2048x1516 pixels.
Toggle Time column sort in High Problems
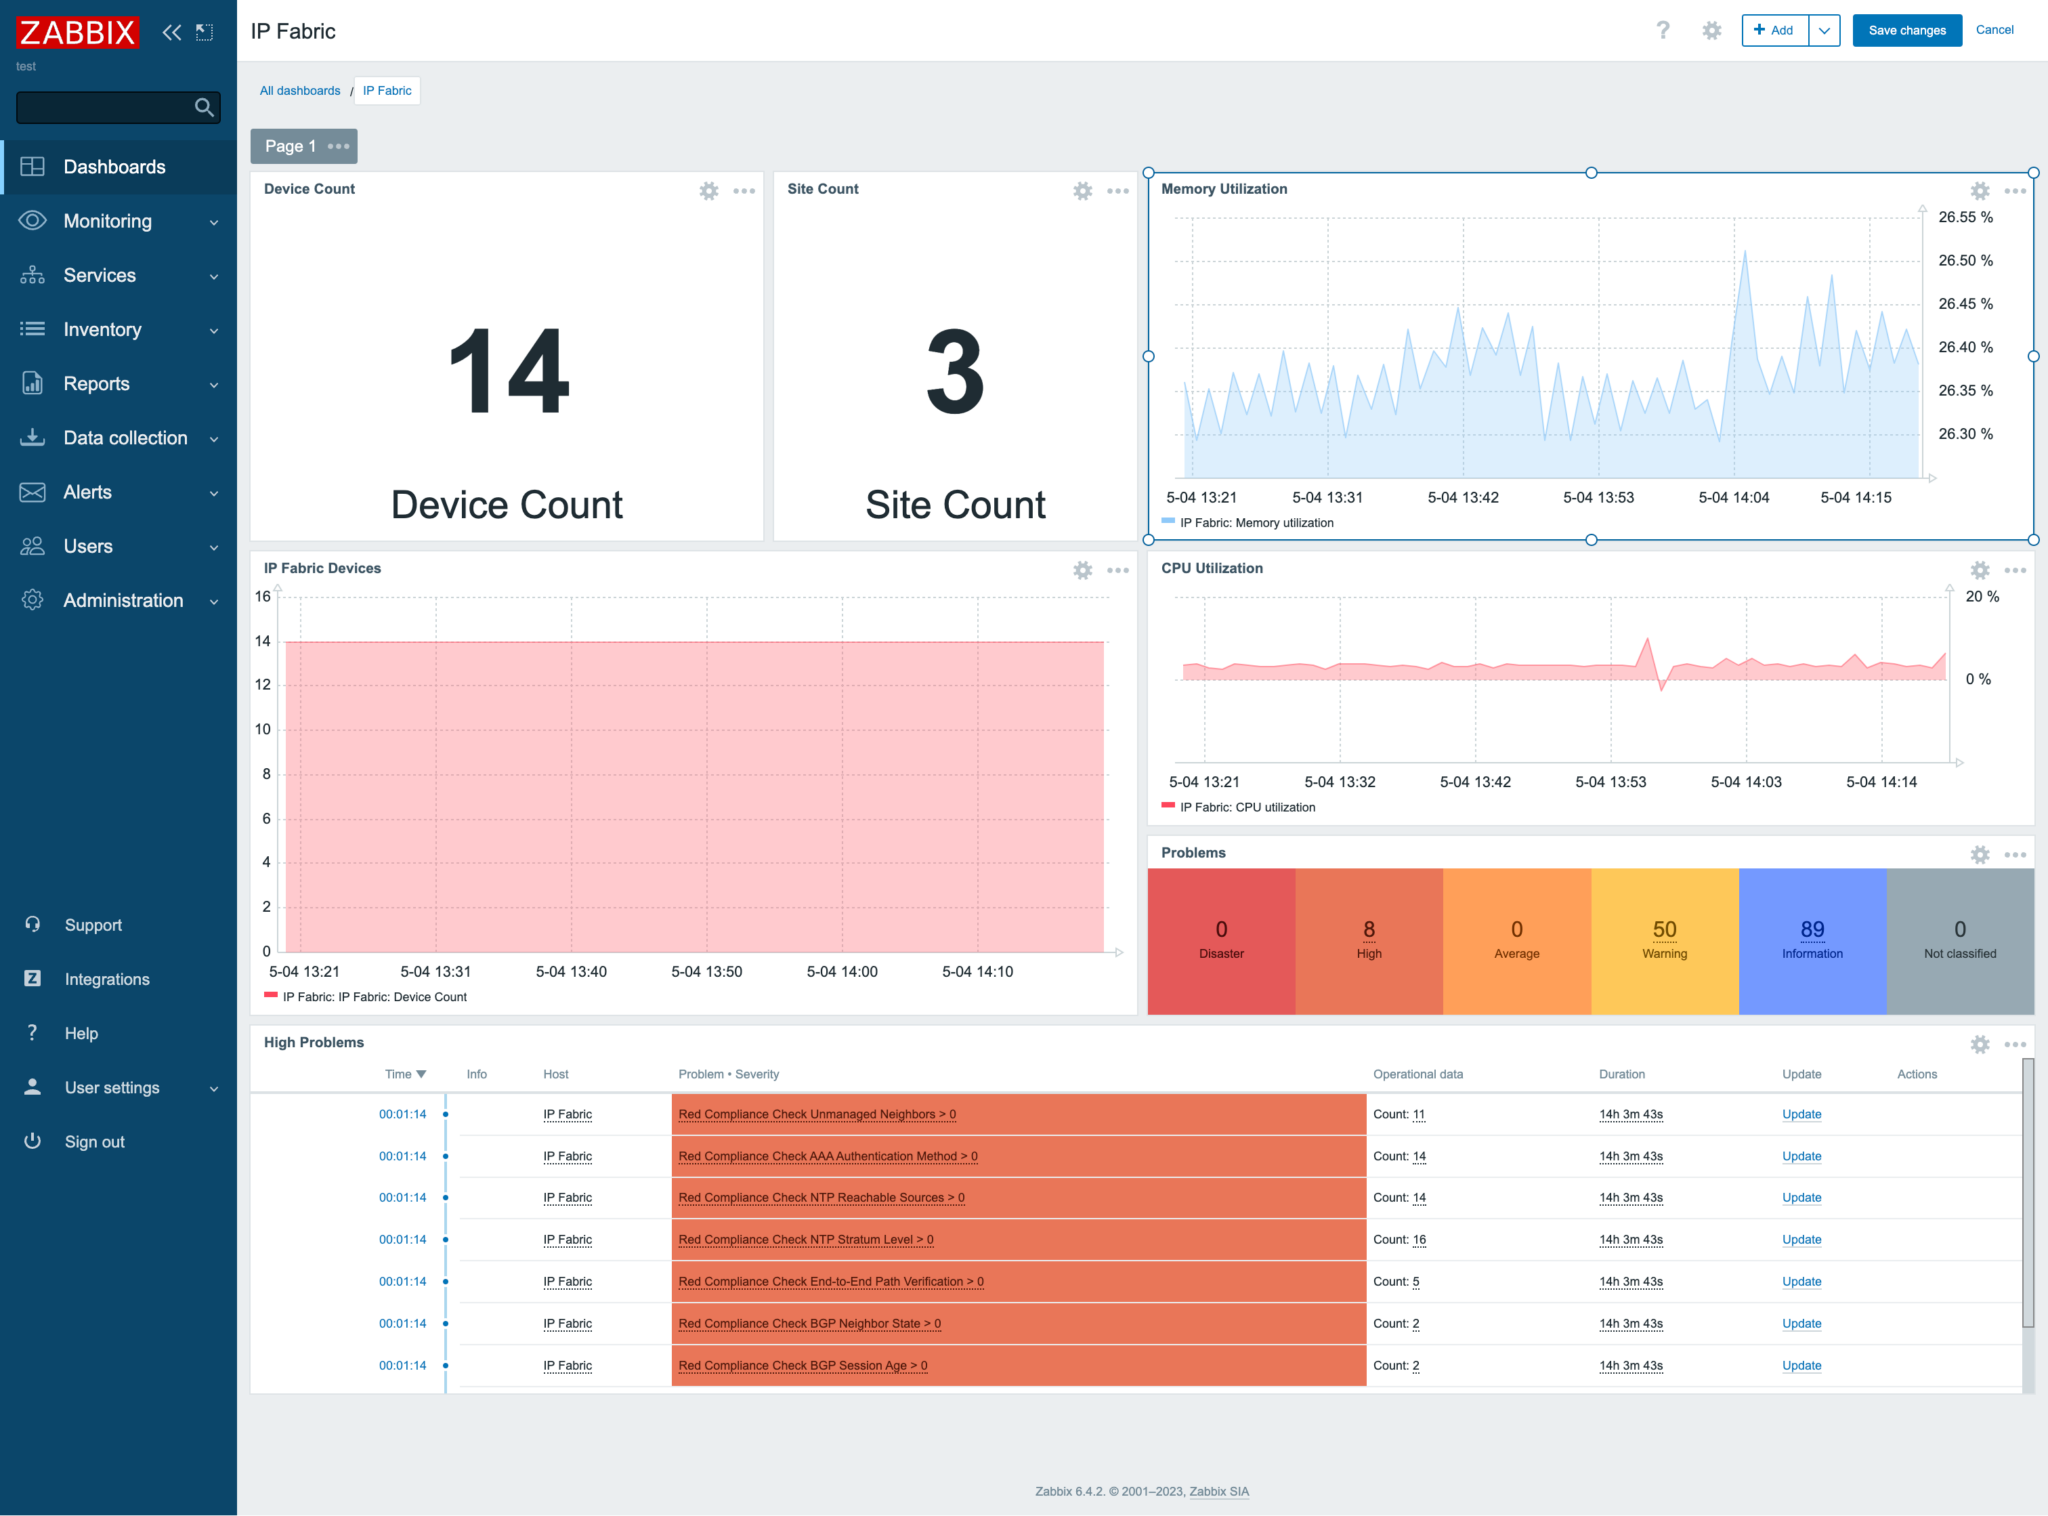coord(404,1074)
